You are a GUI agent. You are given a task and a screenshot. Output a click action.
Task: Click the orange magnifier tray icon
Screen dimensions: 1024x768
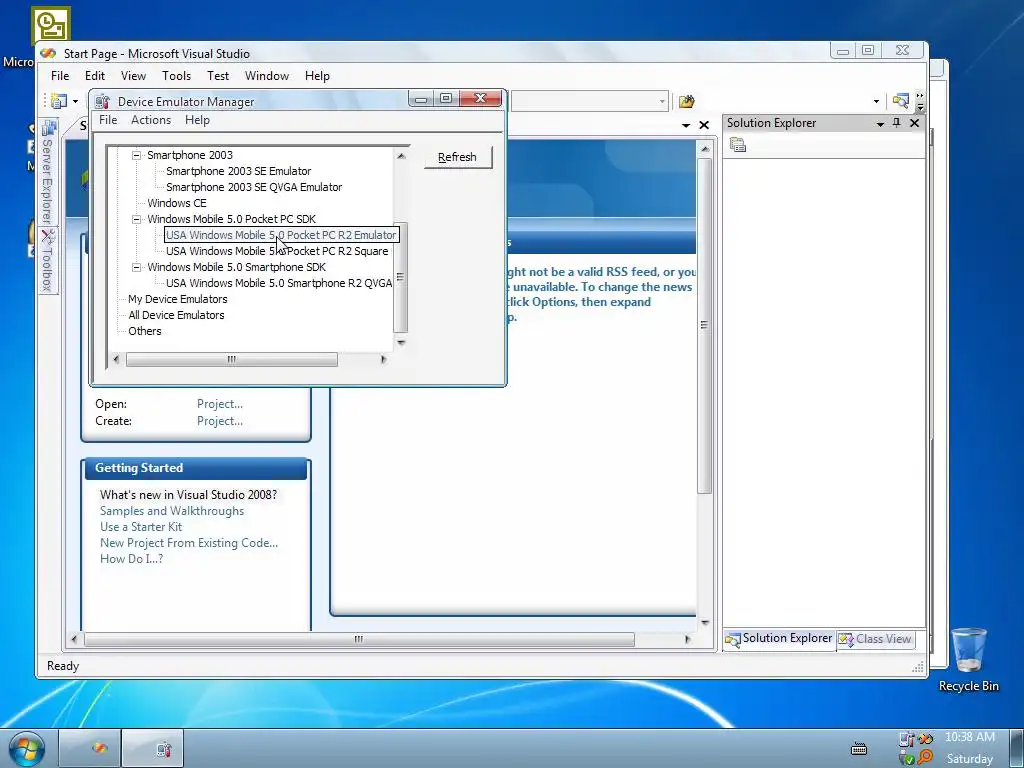925,757
